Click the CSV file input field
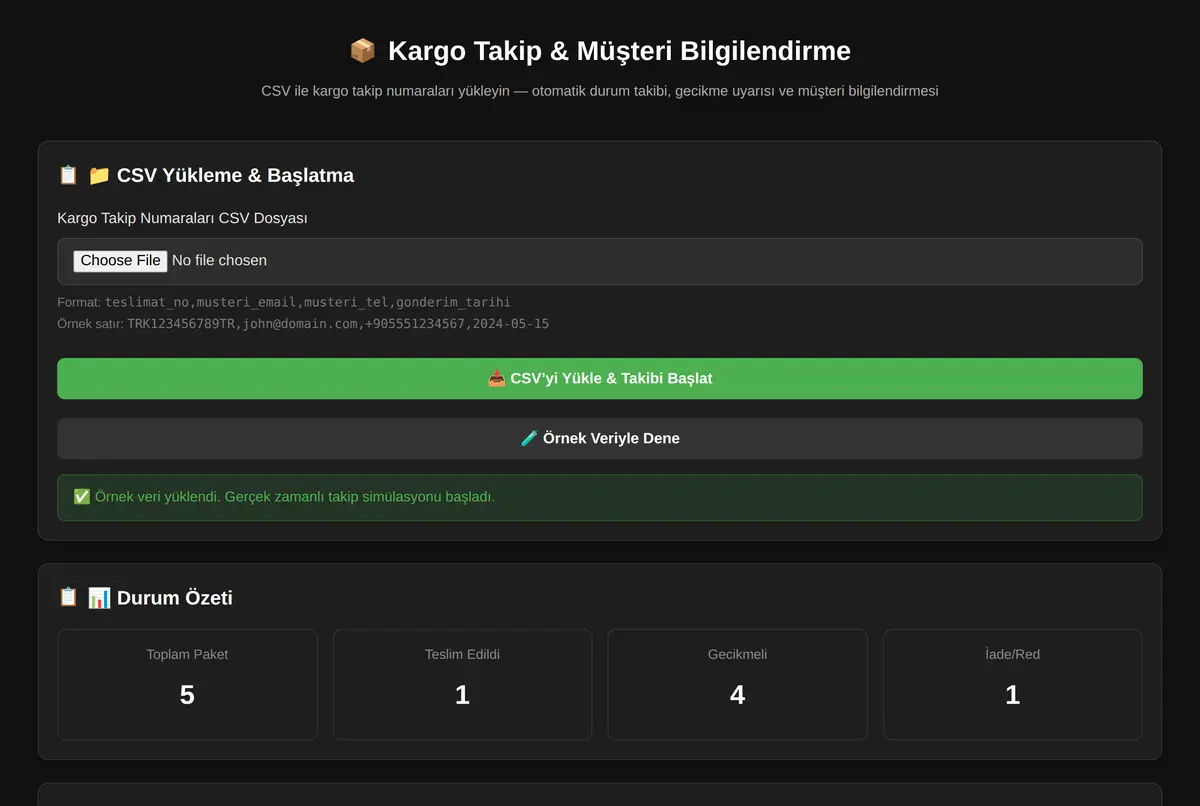This screenshot has height=806, width=1200. click(600, 261)
